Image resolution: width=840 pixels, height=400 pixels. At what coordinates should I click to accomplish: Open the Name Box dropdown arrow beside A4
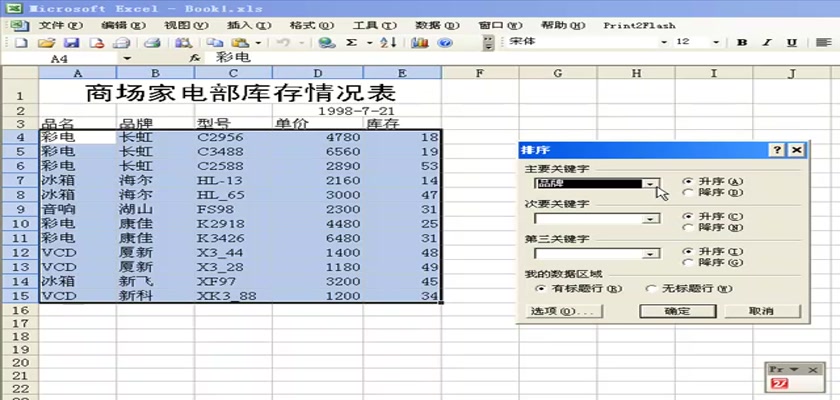[x=127, y=58]
